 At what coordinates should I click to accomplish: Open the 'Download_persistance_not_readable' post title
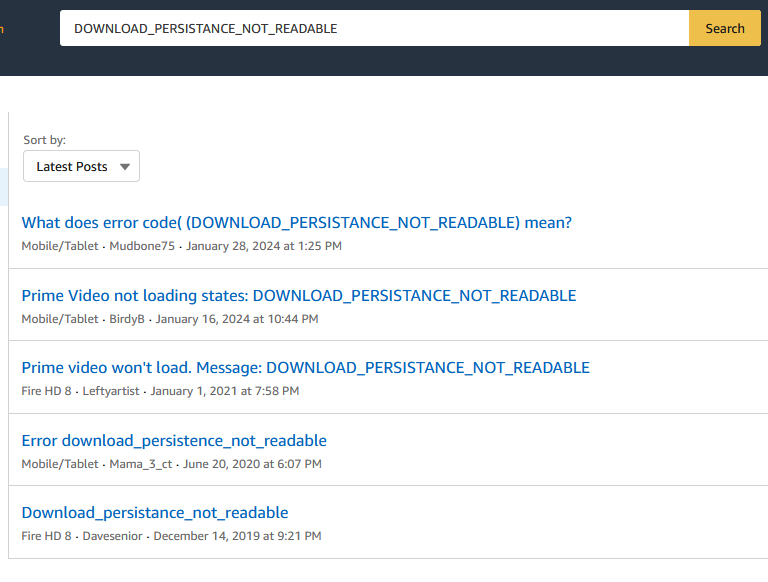[x=155, y=512]
